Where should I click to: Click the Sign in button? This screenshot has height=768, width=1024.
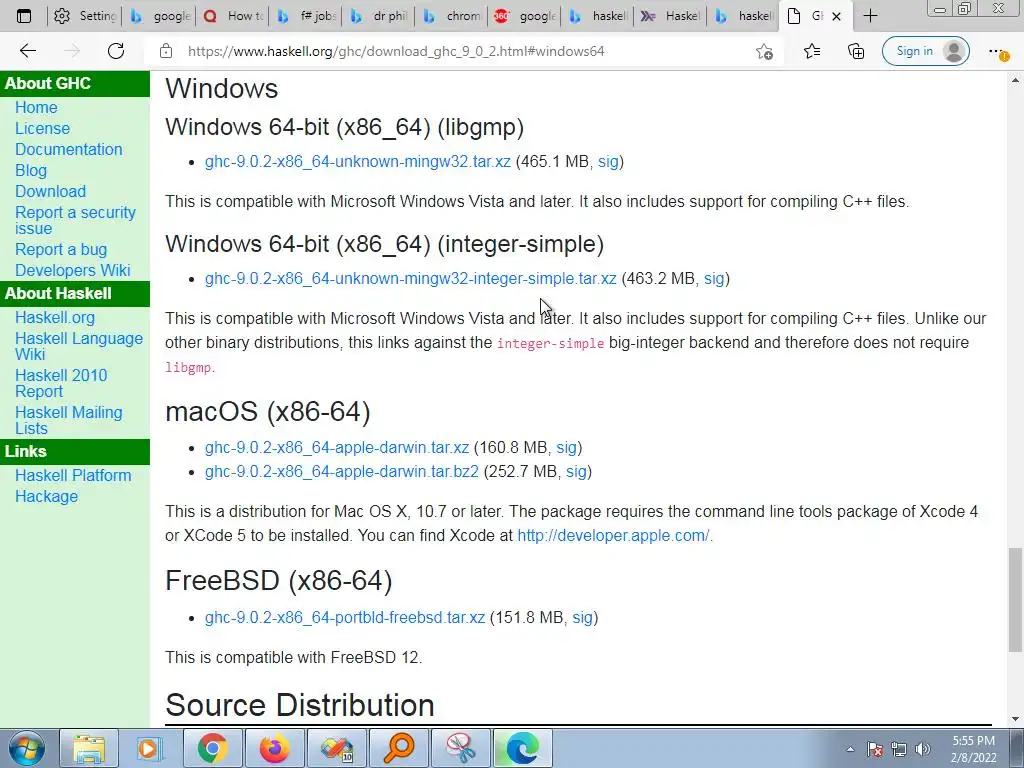click(x=925, y=51)
